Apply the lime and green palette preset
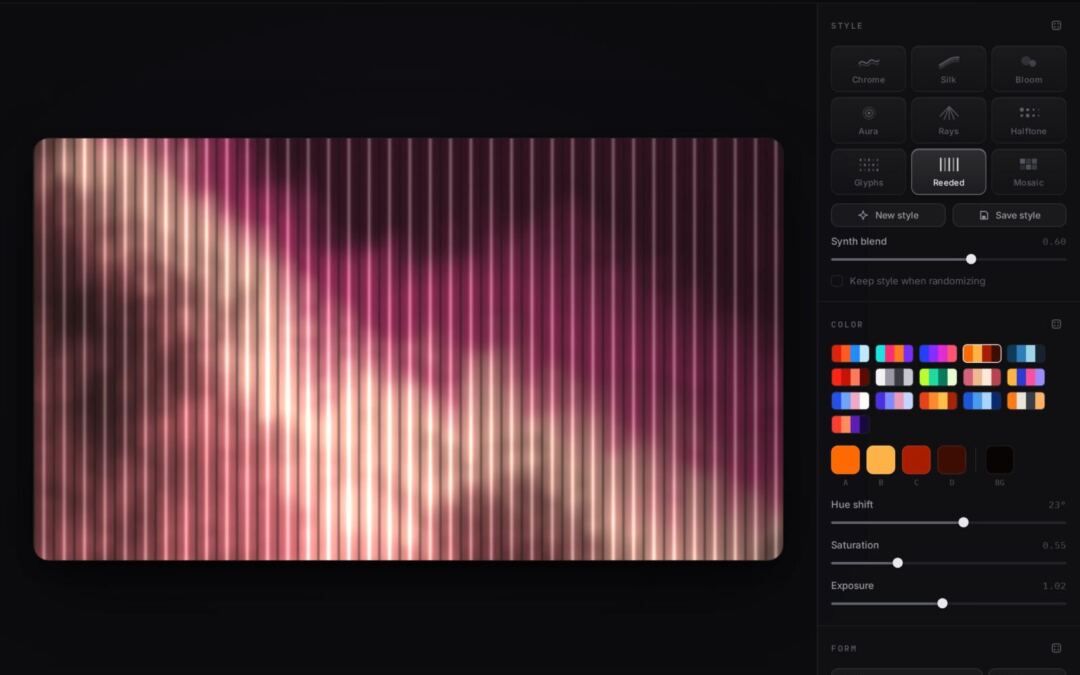 coord(938,377)
